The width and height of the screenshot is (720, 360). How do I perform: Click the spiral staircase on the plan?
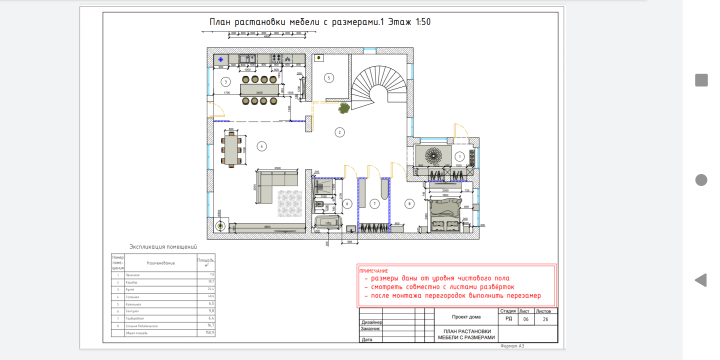coord(379,88)
